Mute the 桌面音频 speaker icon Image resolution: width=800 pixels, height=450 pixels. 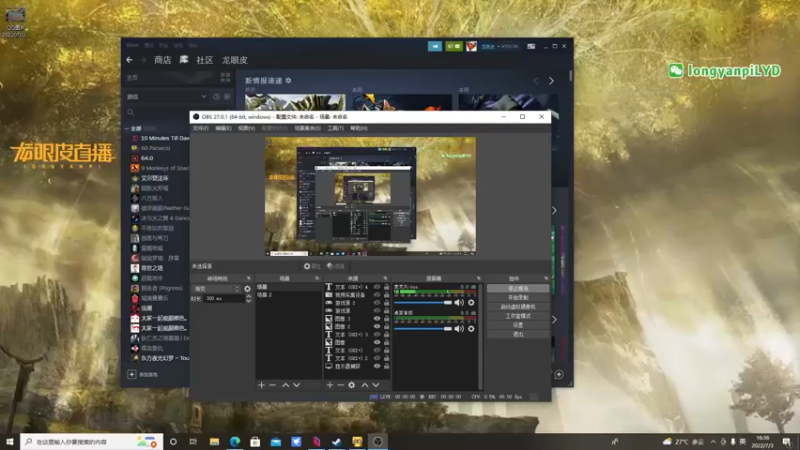(459, 329)
